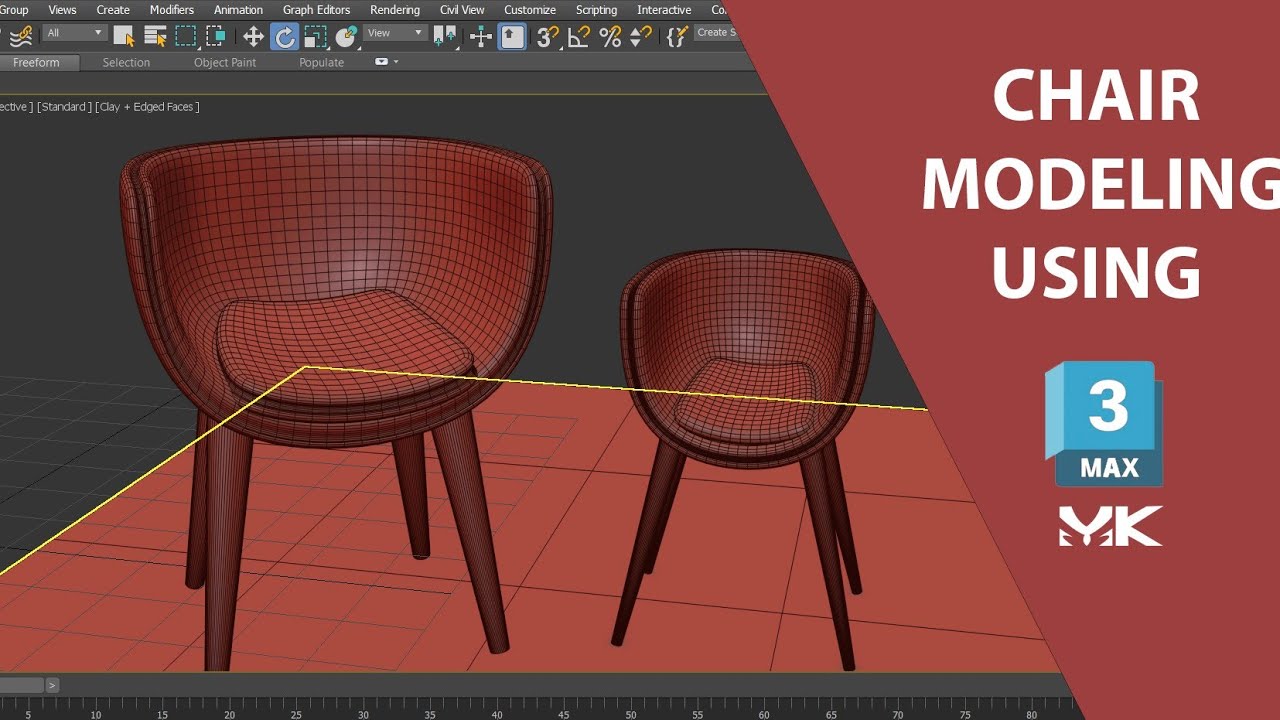Click Select and Manipulate icon
Image resolution: width=1280 pixels, height=720 pixels.
pos(481,37)
